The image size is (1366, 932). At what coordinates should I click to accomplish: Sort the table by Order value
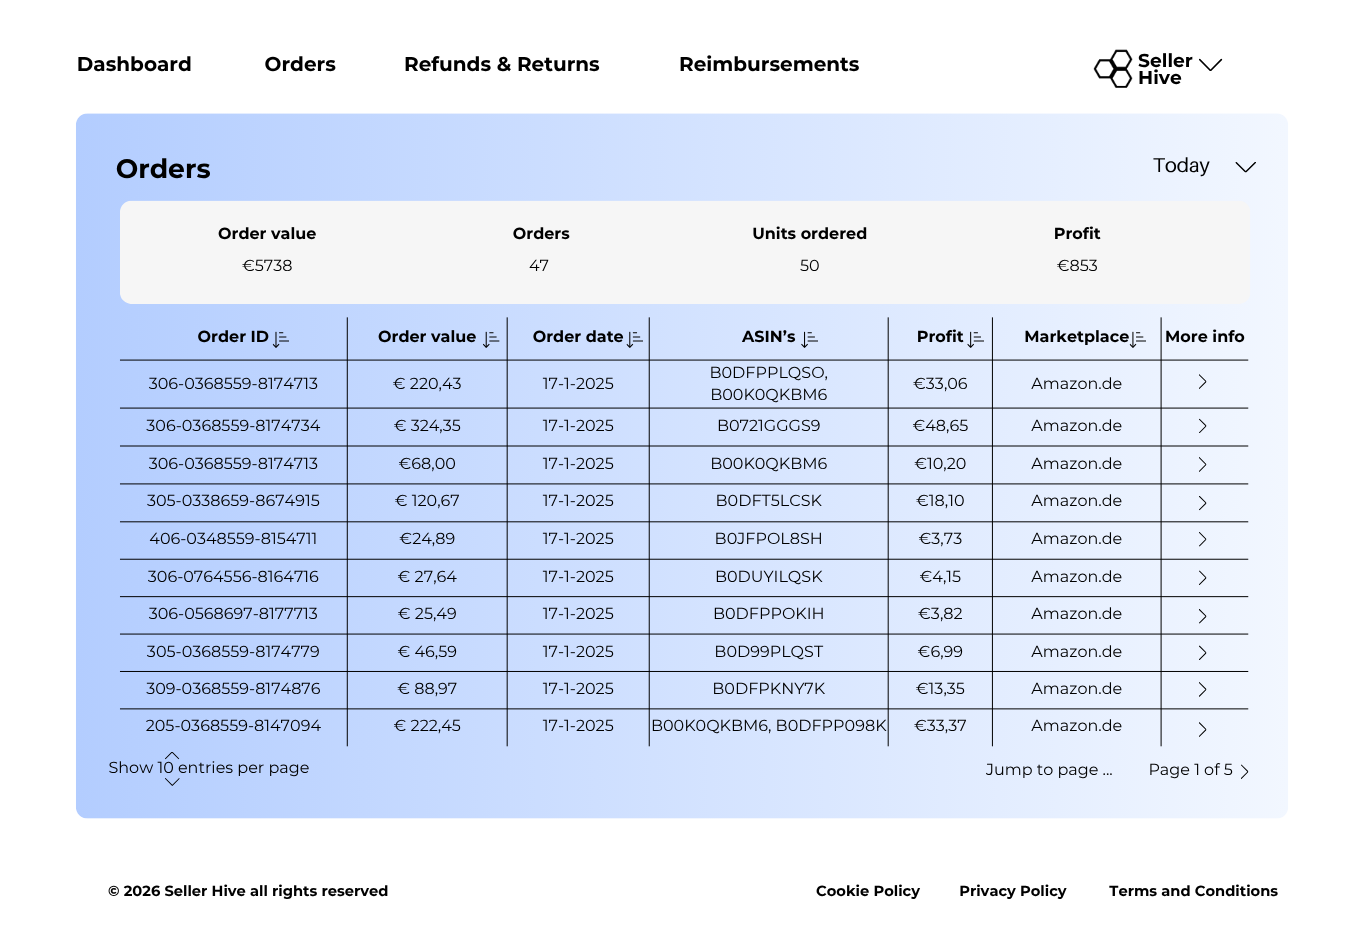click(491, 339)
